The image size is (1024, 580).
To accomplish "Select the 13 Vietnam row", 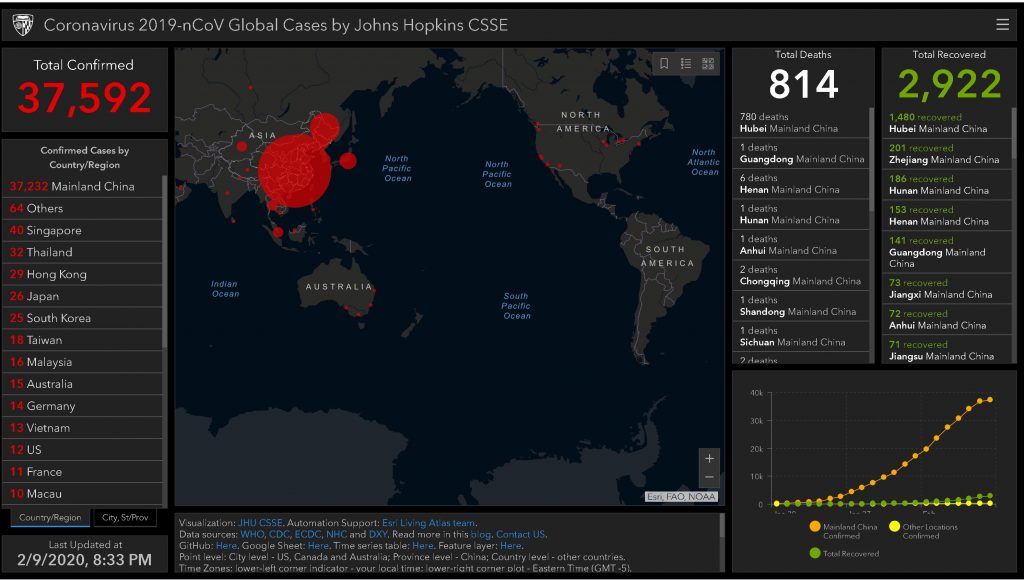I will (82, 428).
